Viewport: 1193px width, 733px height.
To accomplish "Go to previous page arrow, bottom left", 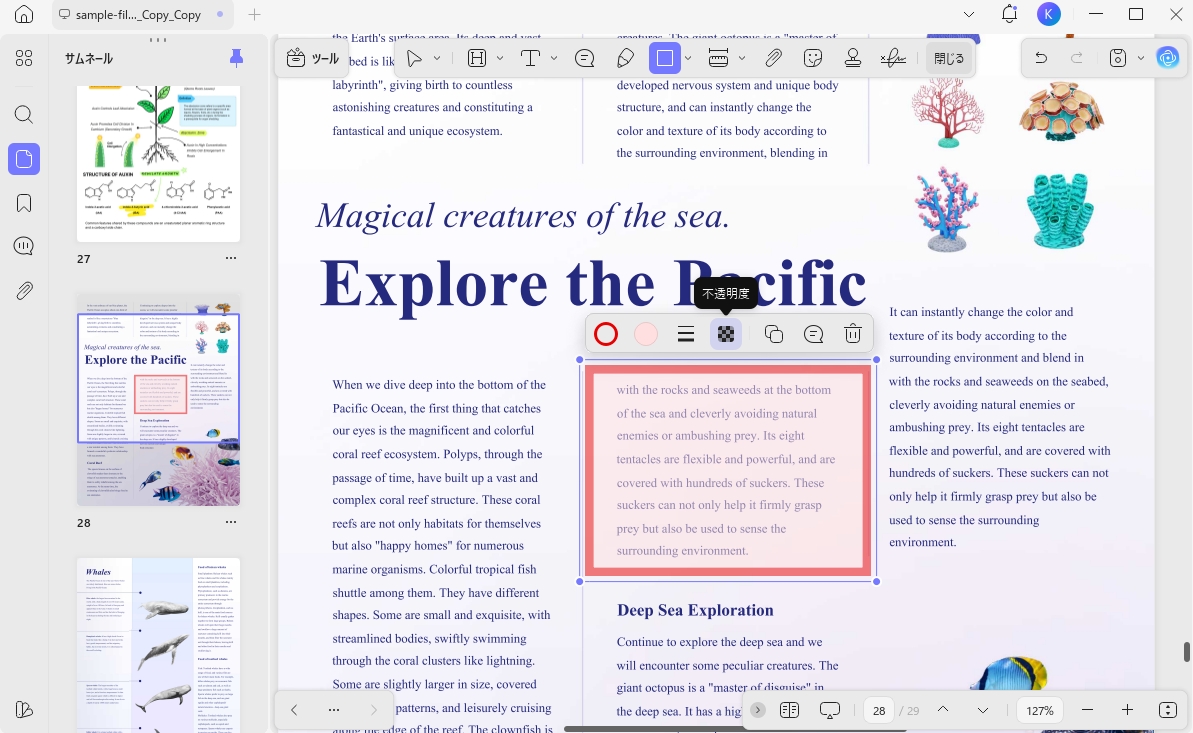I will [294, 709].
